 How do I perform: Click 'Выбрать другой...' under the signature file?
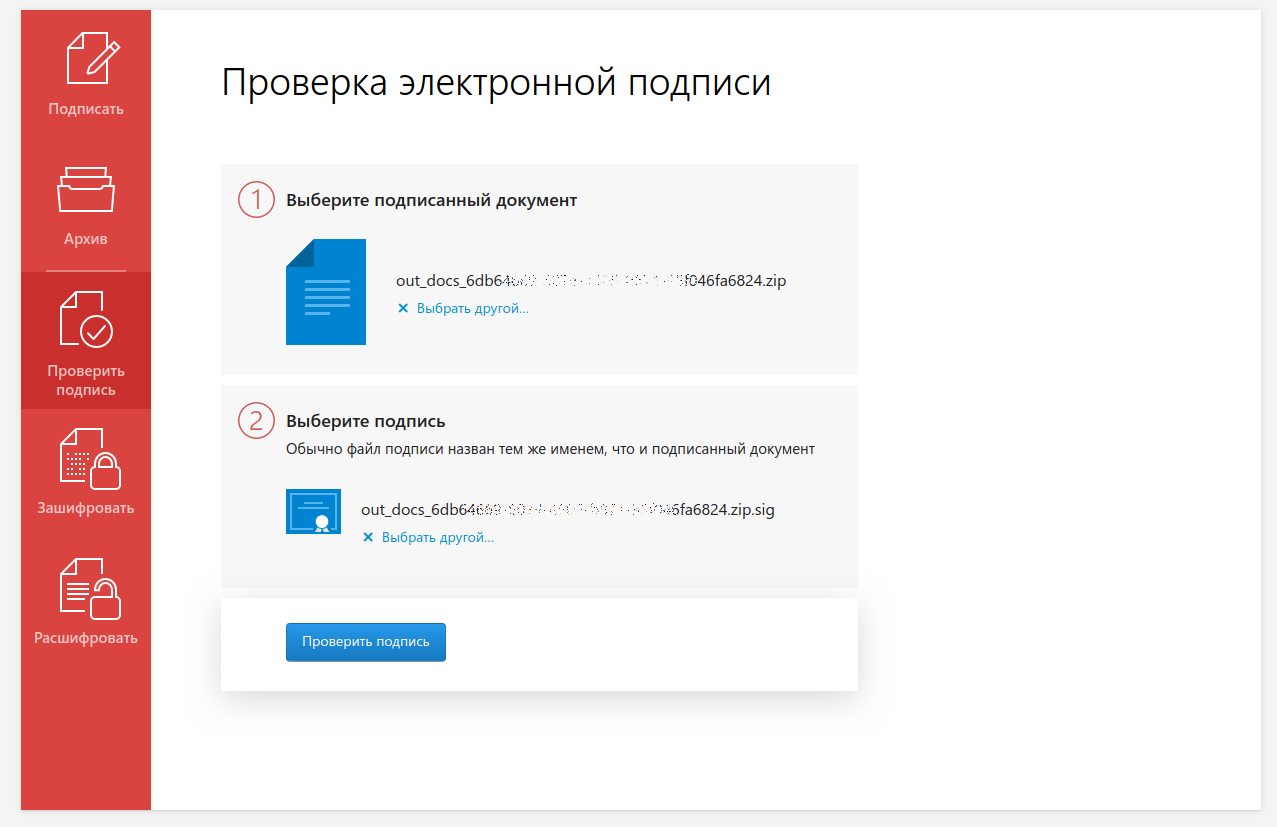point(437,538)
